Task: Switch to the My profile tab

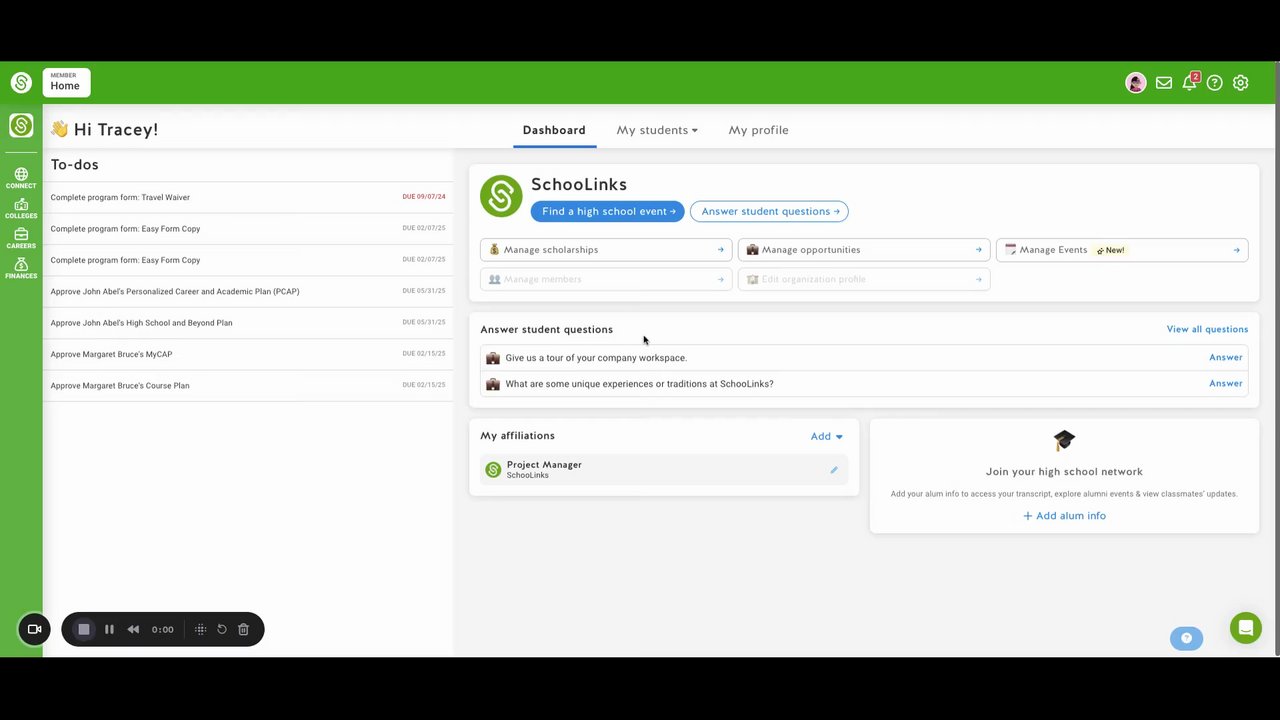Action: point(758,130)
